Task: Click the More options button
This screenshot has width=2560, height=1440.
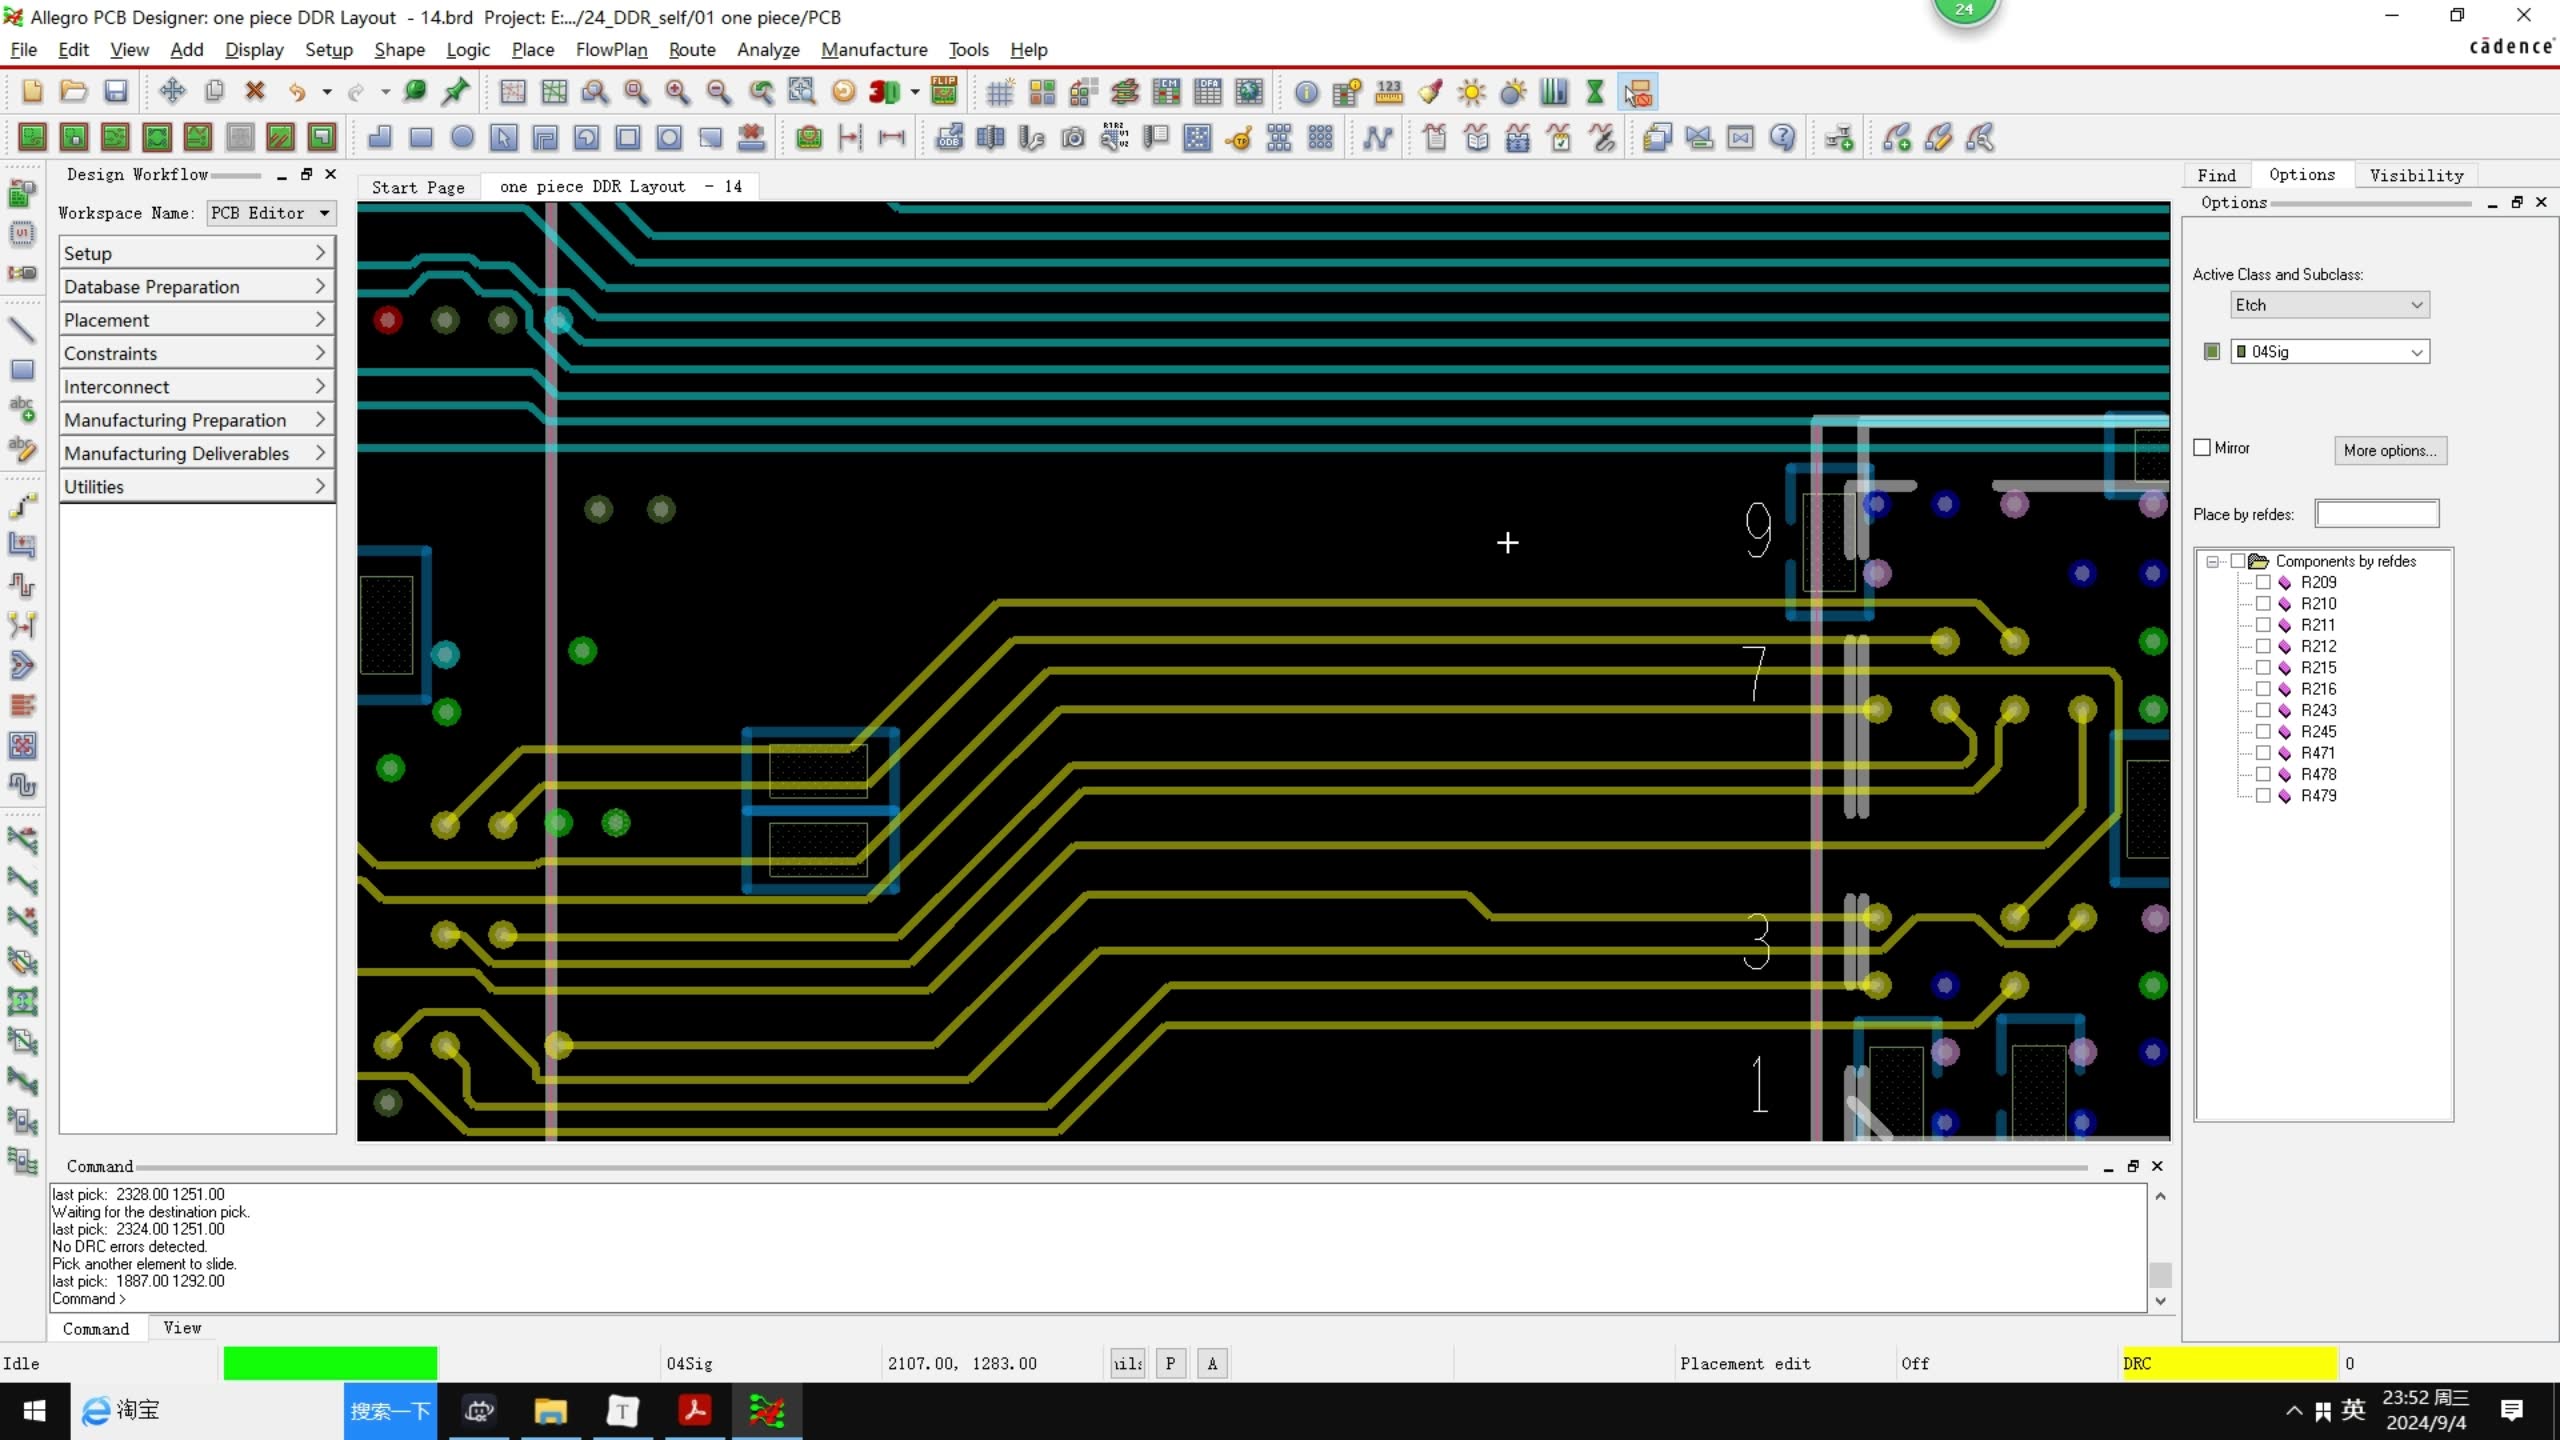Action: point(2390,450)
